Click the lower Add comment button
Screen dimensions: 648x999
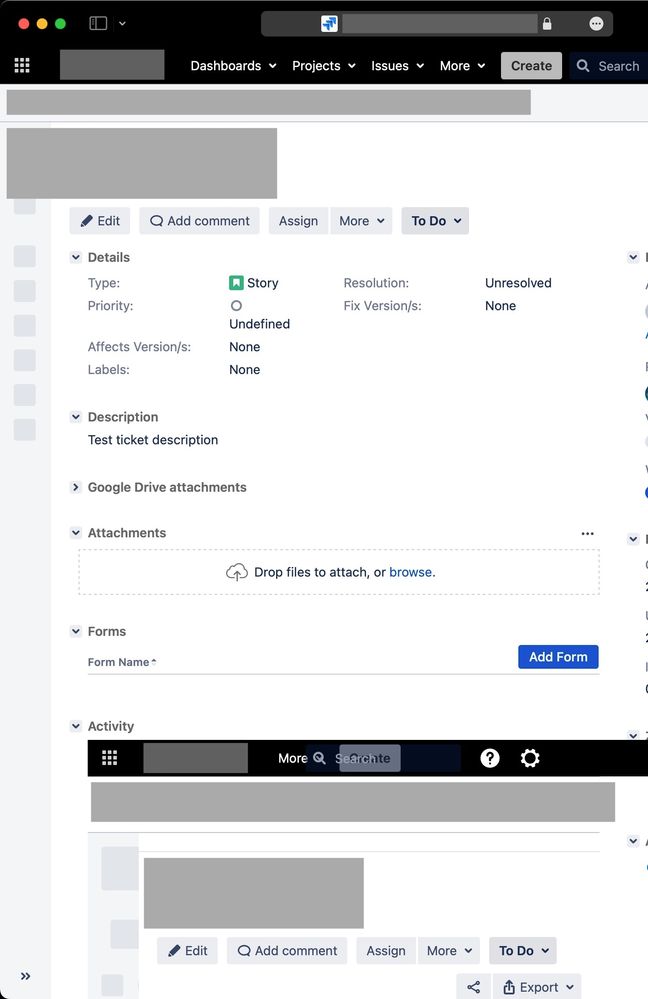tap(287, 951)
